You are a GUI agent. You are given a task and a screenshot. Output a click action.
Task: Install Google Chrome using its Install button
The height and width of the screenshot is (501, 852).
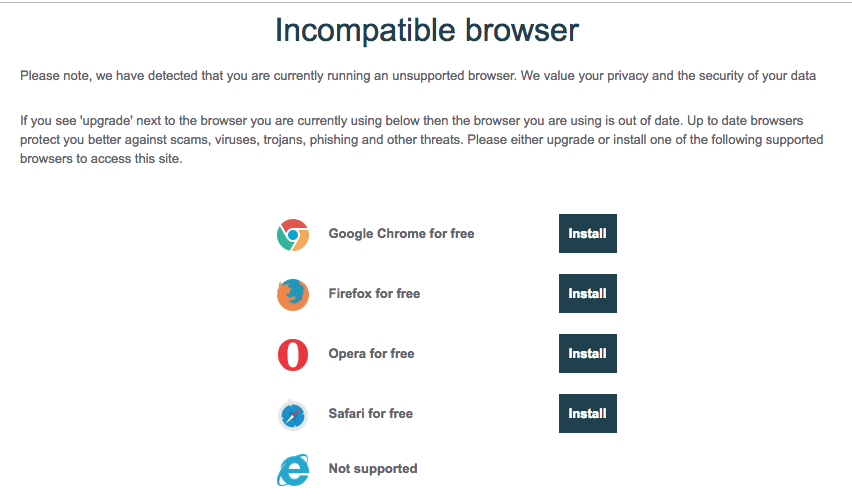pos(587,234)
